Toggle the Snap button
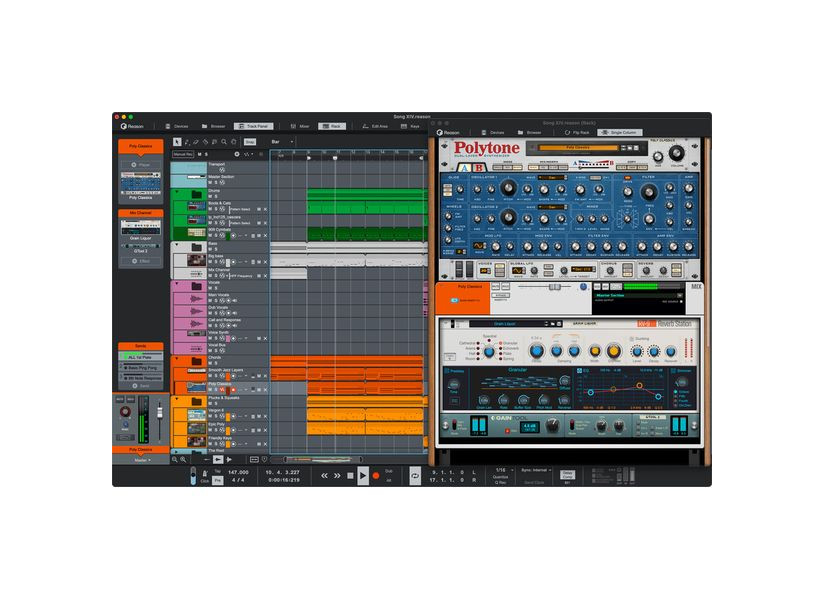 tap(250, 142)
